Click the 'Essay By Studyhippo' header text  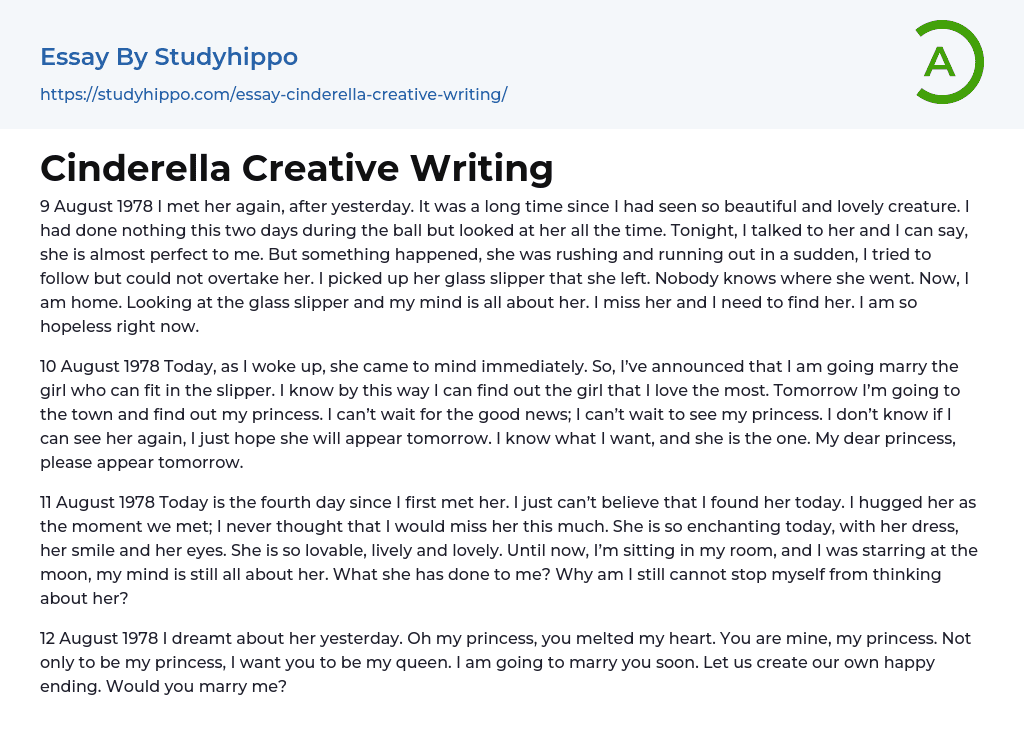pyautogui.click(x=169, y=57)
